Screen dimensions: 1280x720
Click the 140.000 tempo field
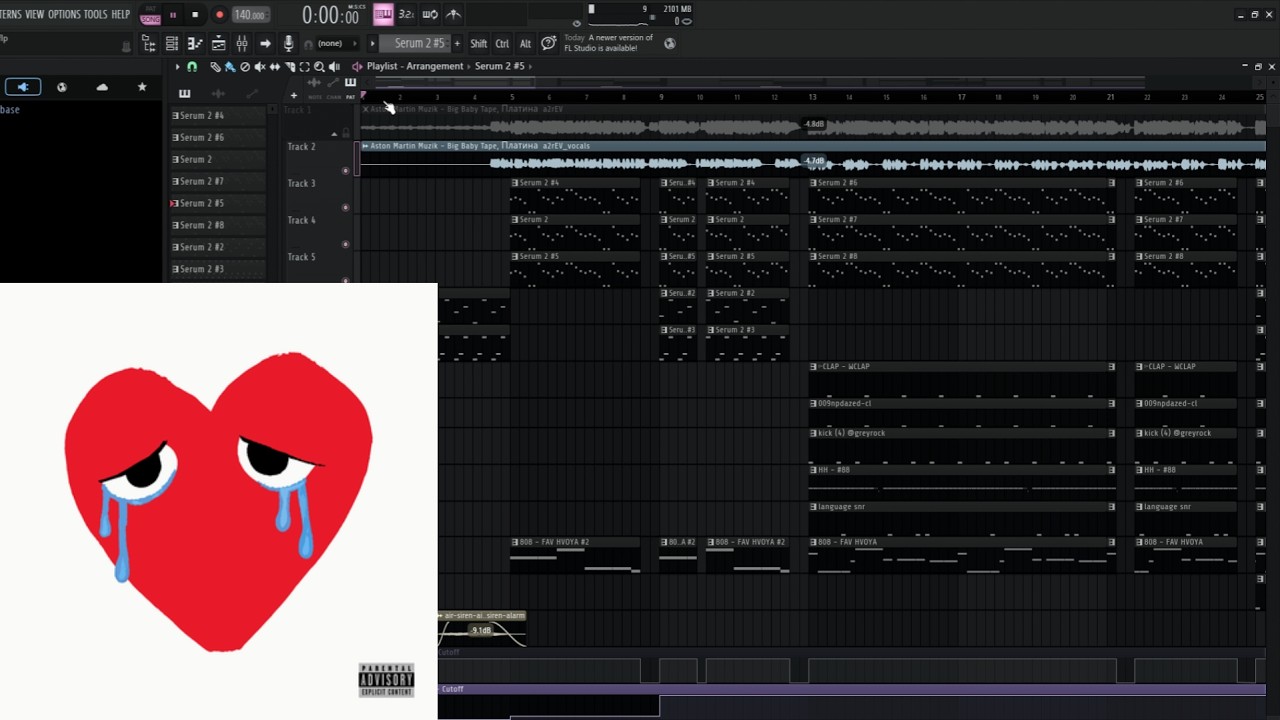point(250,15)
